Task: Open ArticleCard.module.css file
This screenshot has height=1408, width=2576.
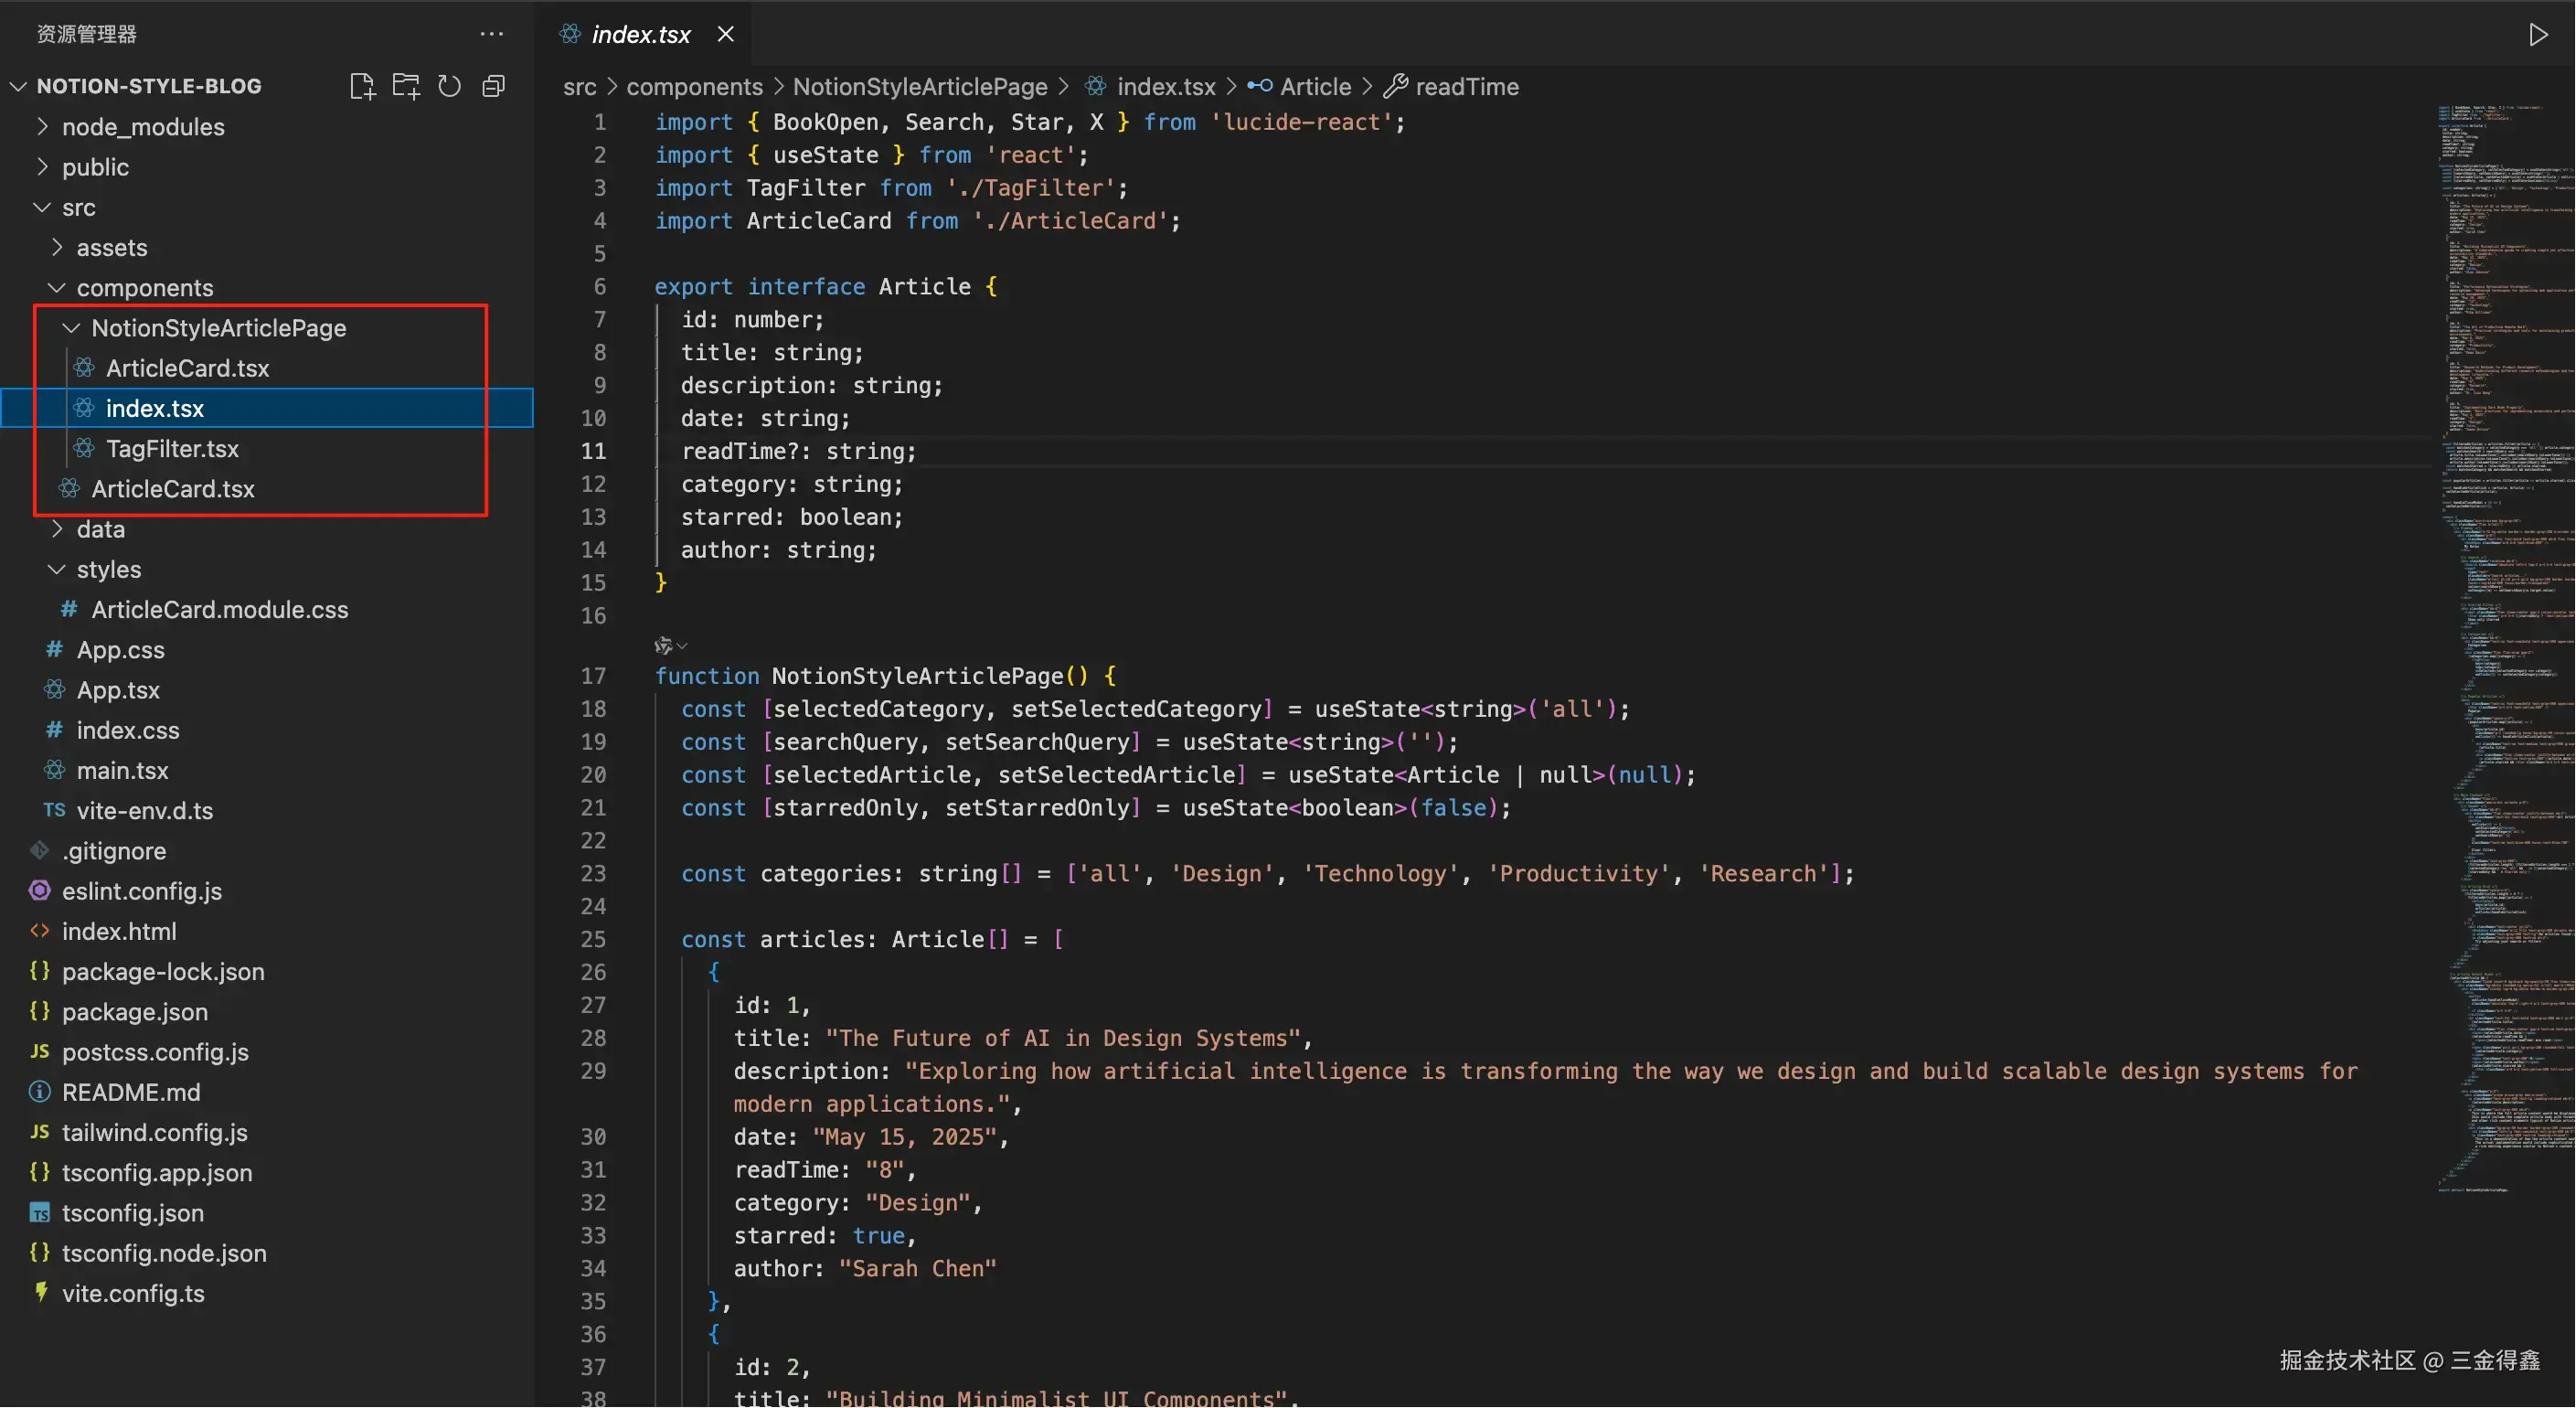Action: [219, 610]
